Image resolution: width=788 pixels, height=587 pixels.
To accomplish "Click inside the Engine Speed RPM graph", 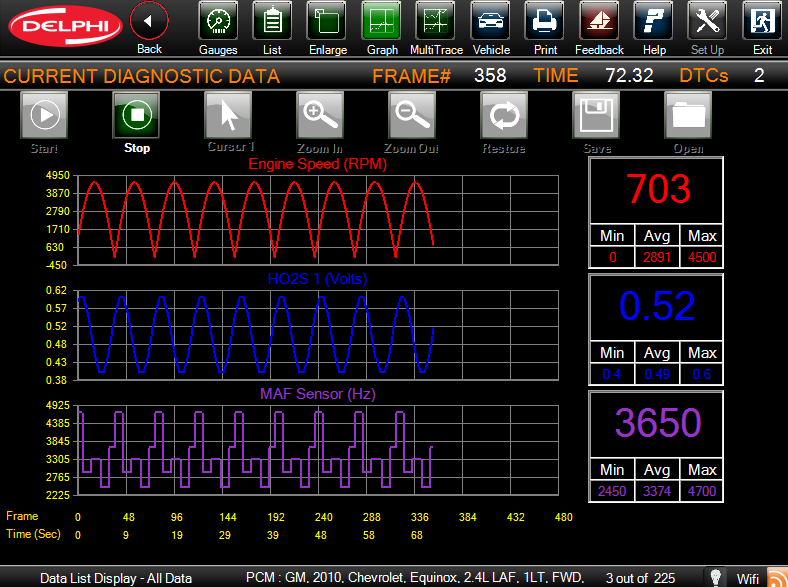I will [318, 220].
